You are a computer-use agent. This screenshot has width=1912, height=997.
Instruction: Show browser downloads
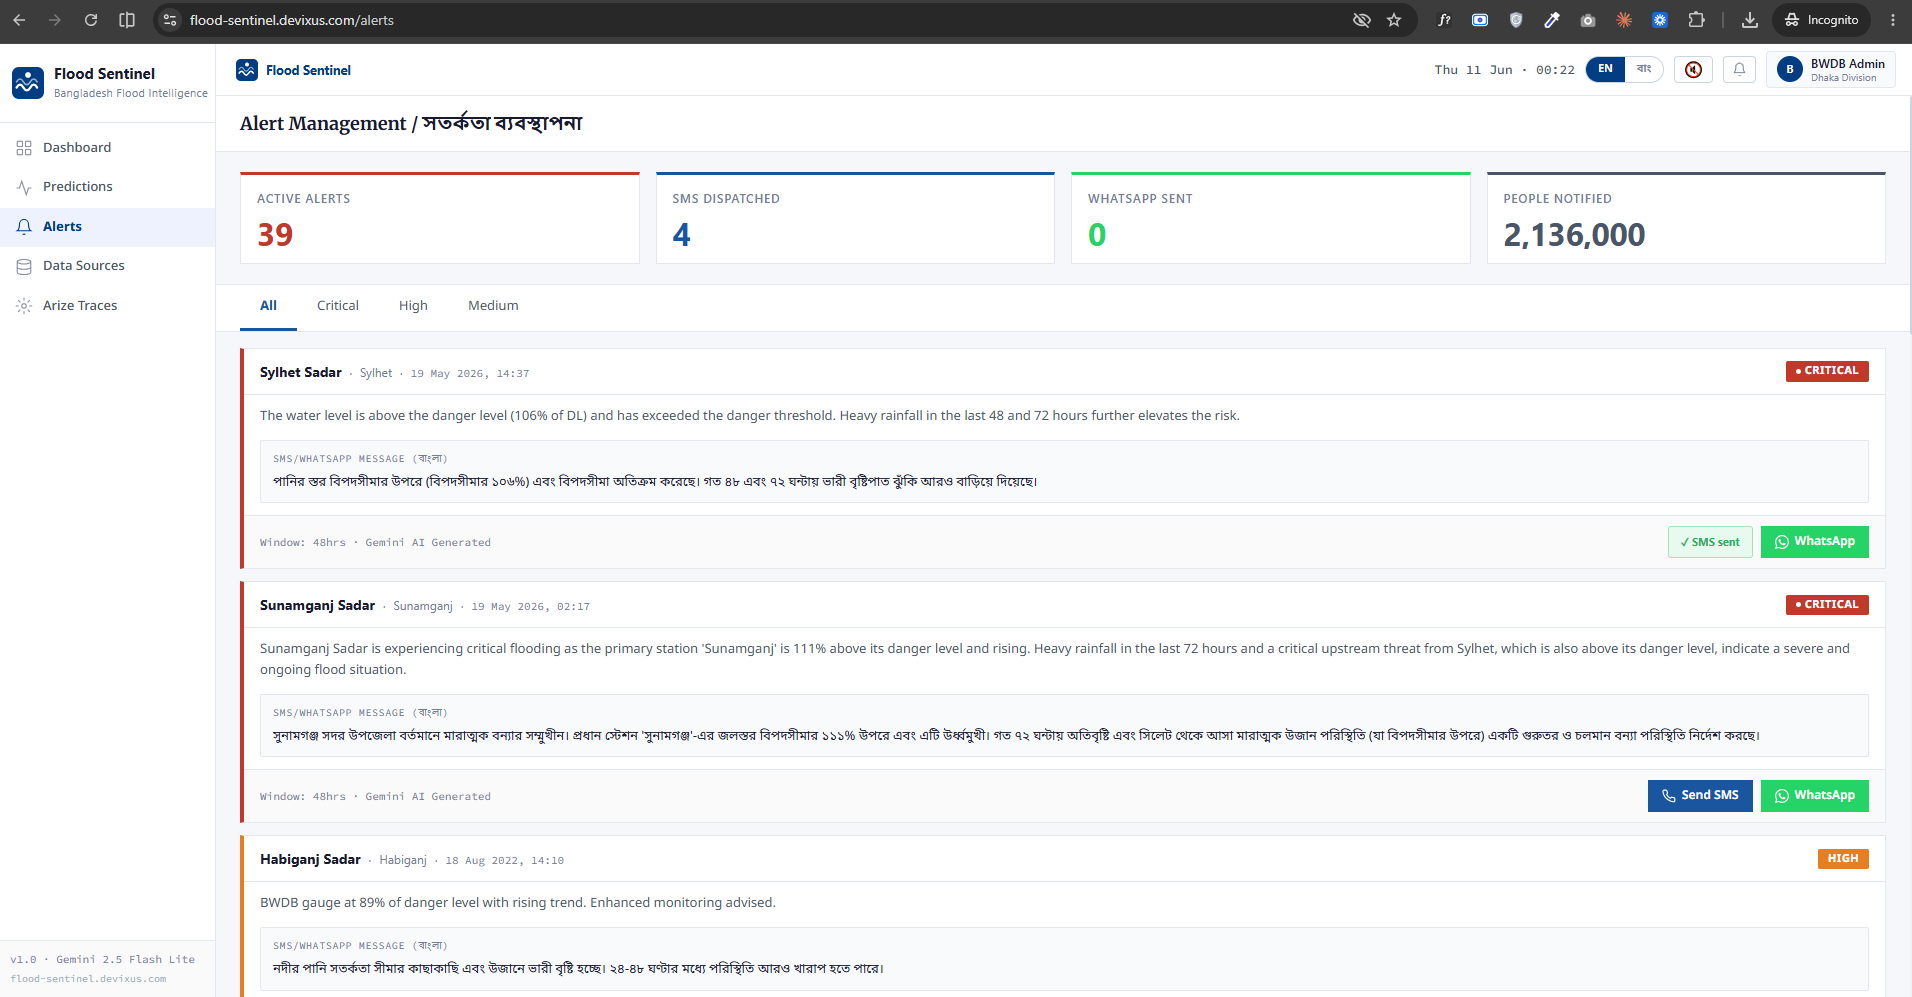(1750, 20)
